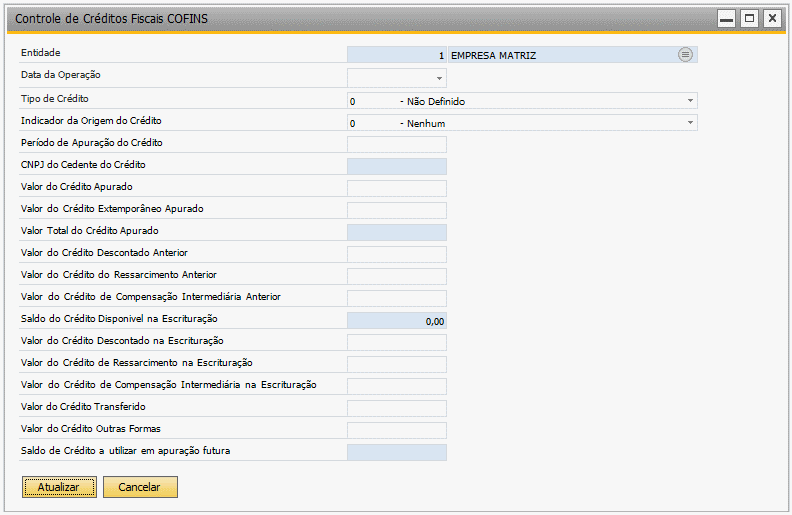The height and width of the screenshot is (515, 792).
Task: Select the Período de Apuração do Crédito field
Action: coord(397,144)
